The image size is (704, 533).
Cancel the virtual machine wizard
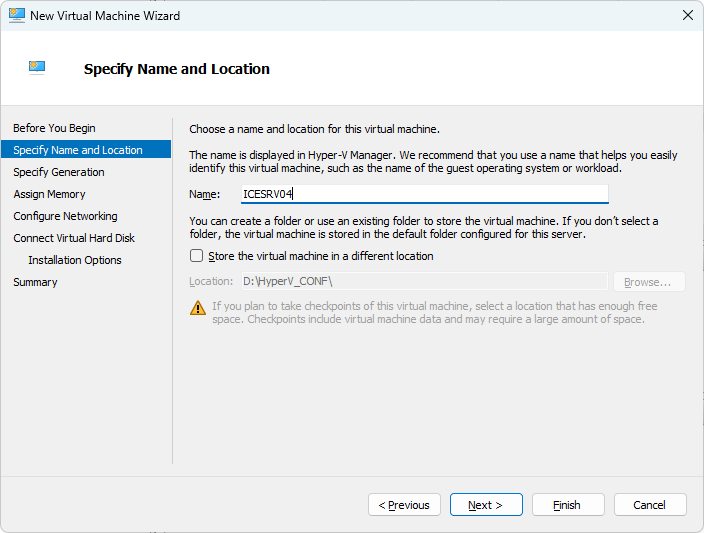(650, 505)
